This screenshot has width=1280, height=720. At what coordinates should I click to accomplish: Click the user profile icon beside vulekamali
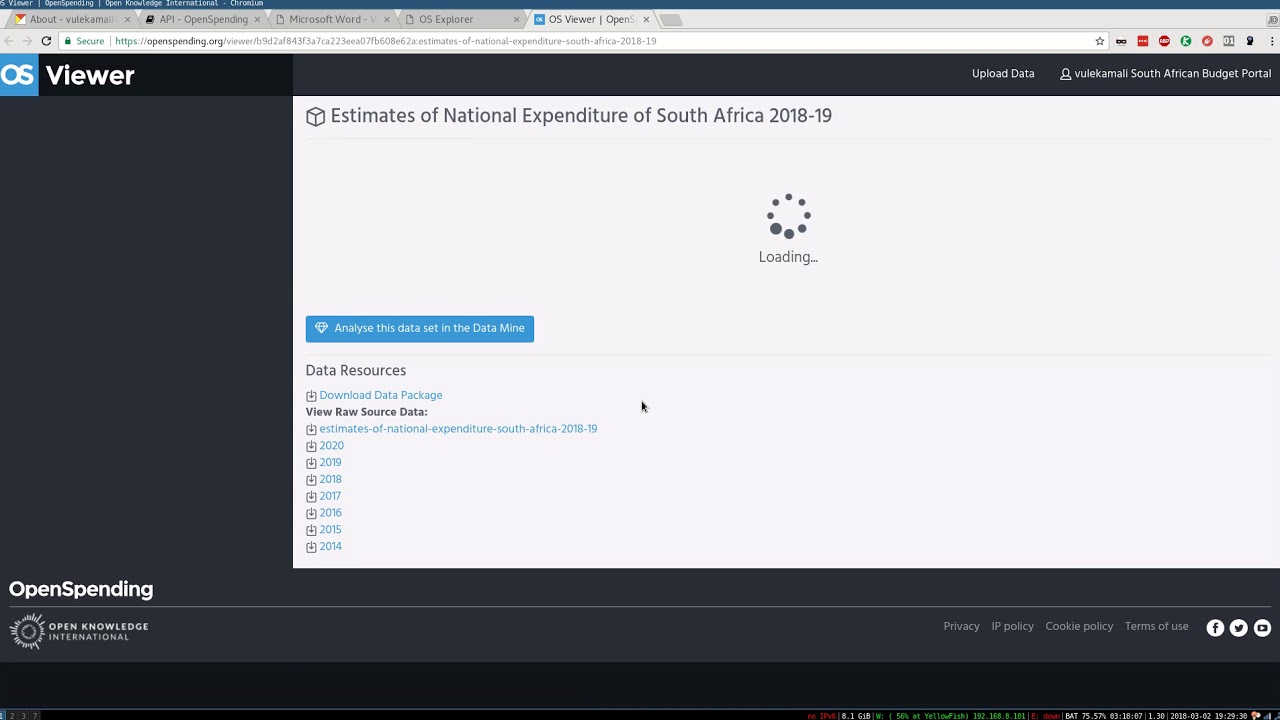(1066, 74)
